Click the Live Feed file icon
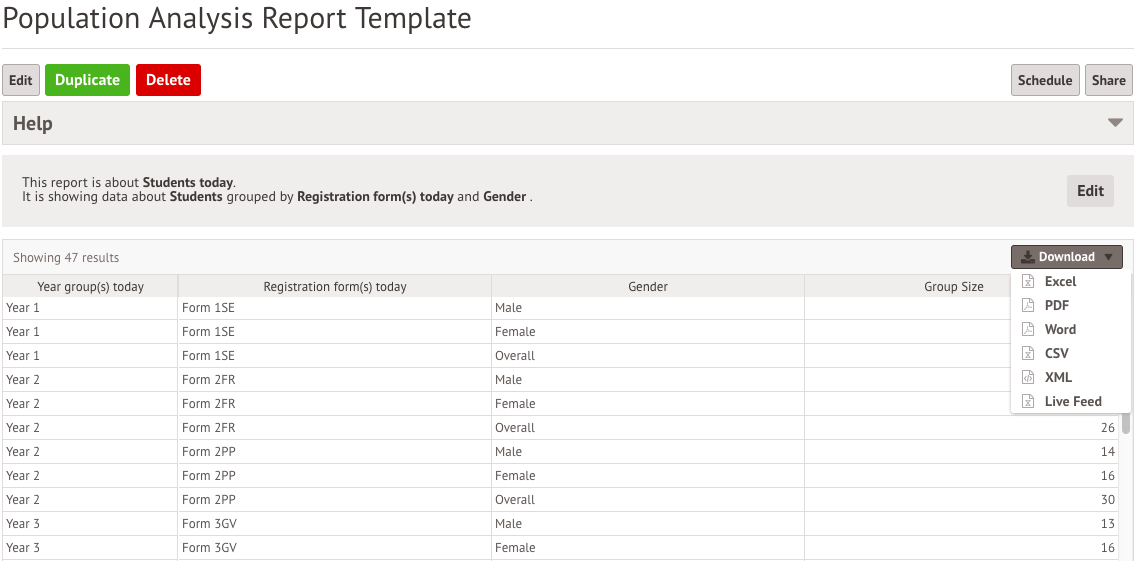The width and height of the screenshot is (1140, 561). [x=1028, y=401]
